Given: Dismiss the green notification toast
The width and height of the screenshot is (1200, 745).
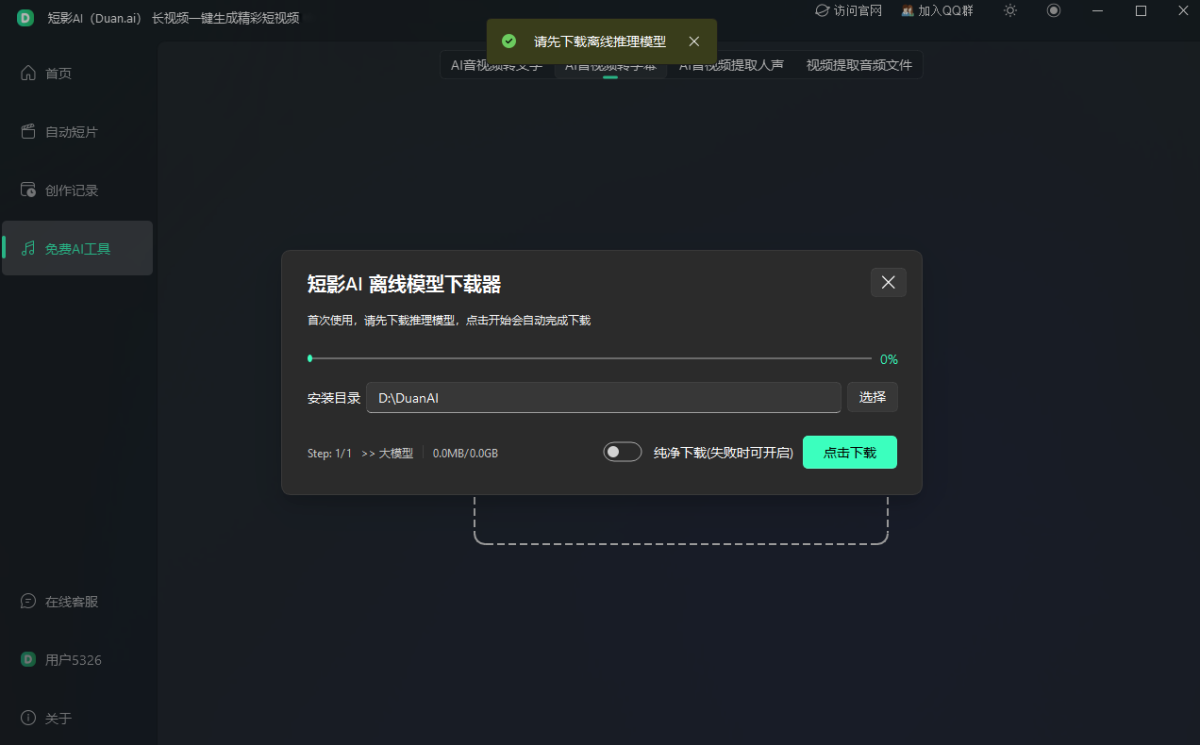Looking at the screenshot, I should (x=694, y=42).
